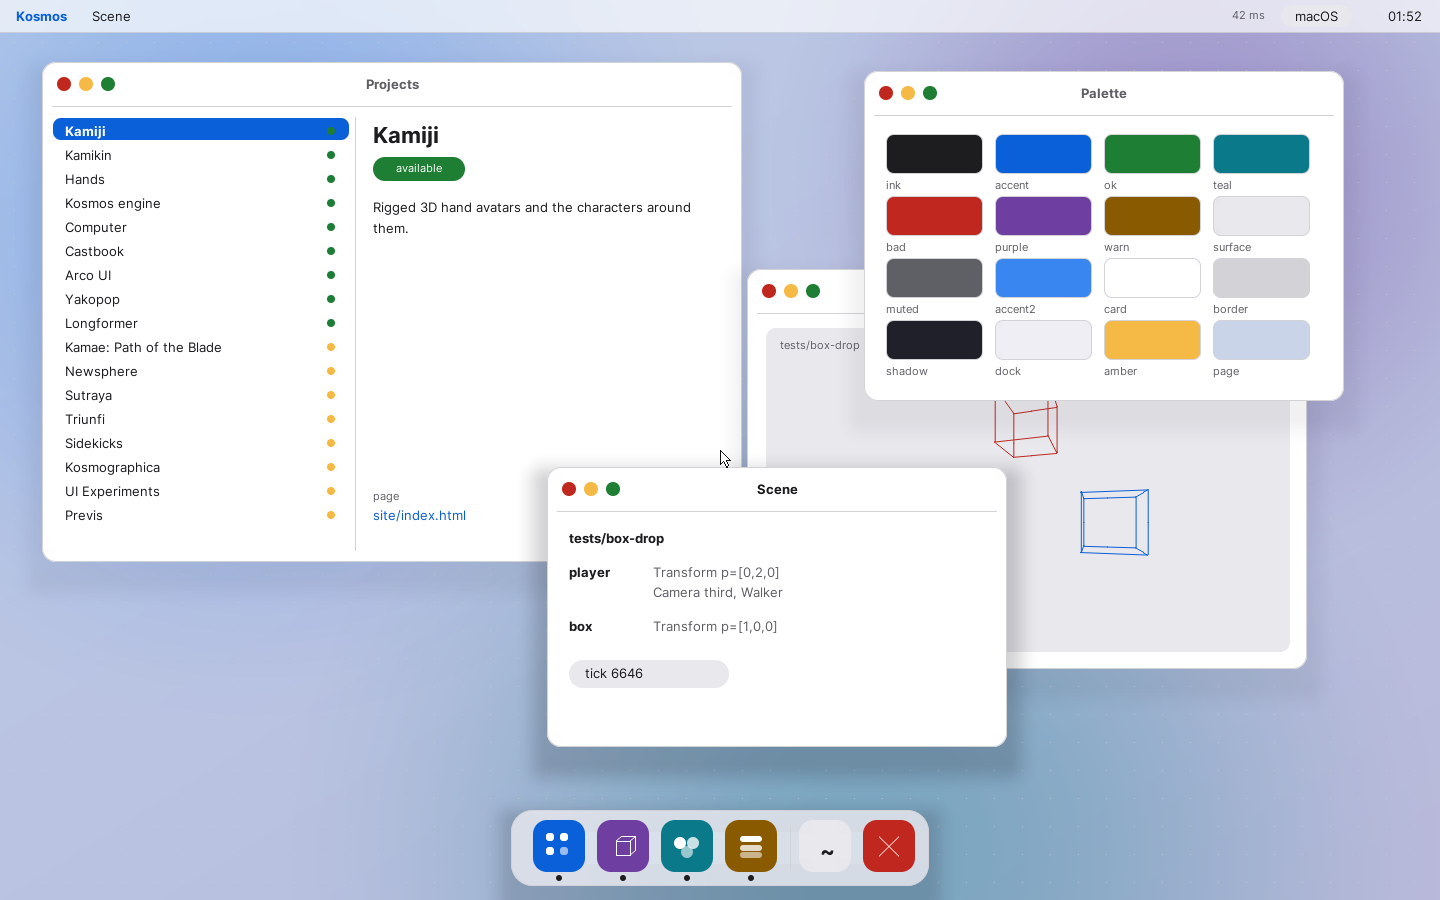Select the UI Experiments project
This screenshot has height=900, width=1440.
point(201,491)
